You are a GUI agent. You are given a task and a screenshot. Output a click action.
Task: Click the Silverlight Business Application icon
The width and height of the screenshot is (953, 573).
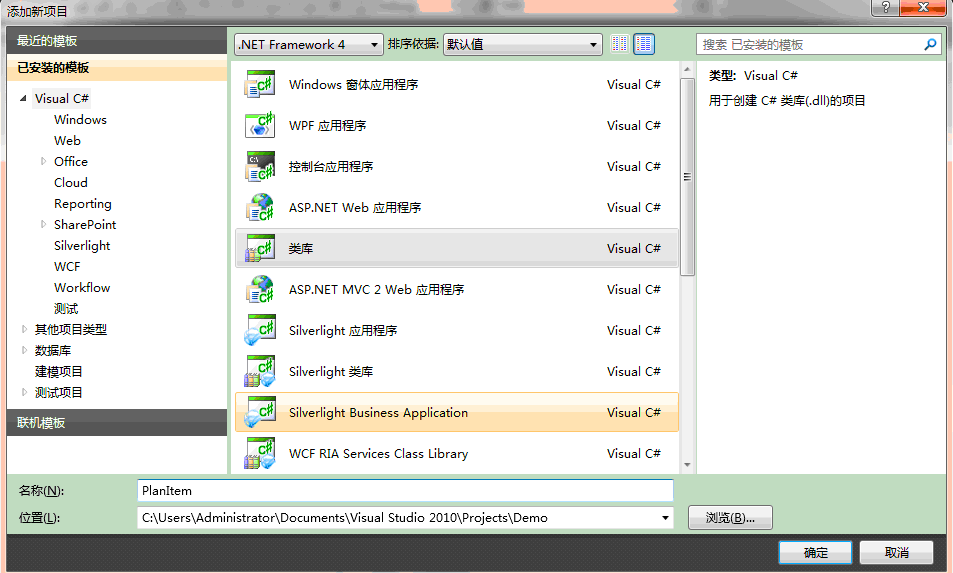(260, 413)
